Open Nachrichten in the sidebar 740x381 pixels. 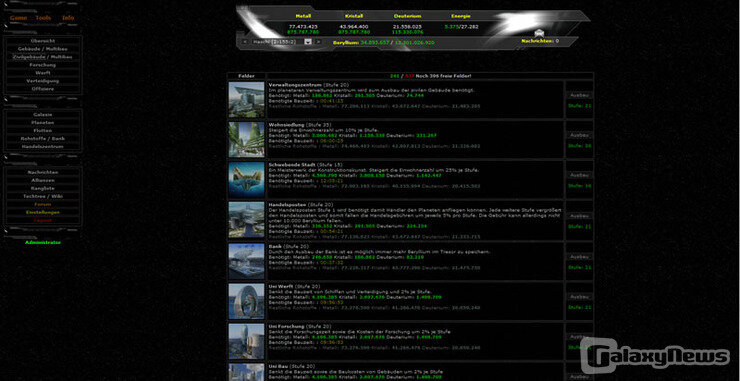42,172
